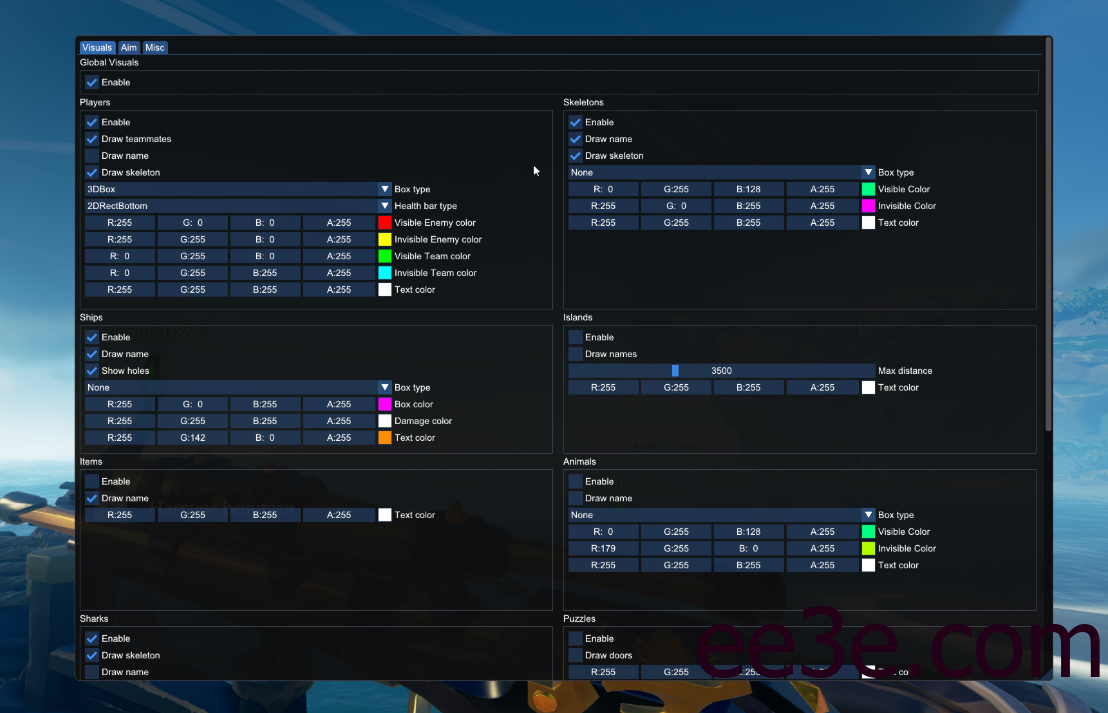The image size is (1108, 713).
Task: Enable Draw name in Players section
Action: (92, 156)
